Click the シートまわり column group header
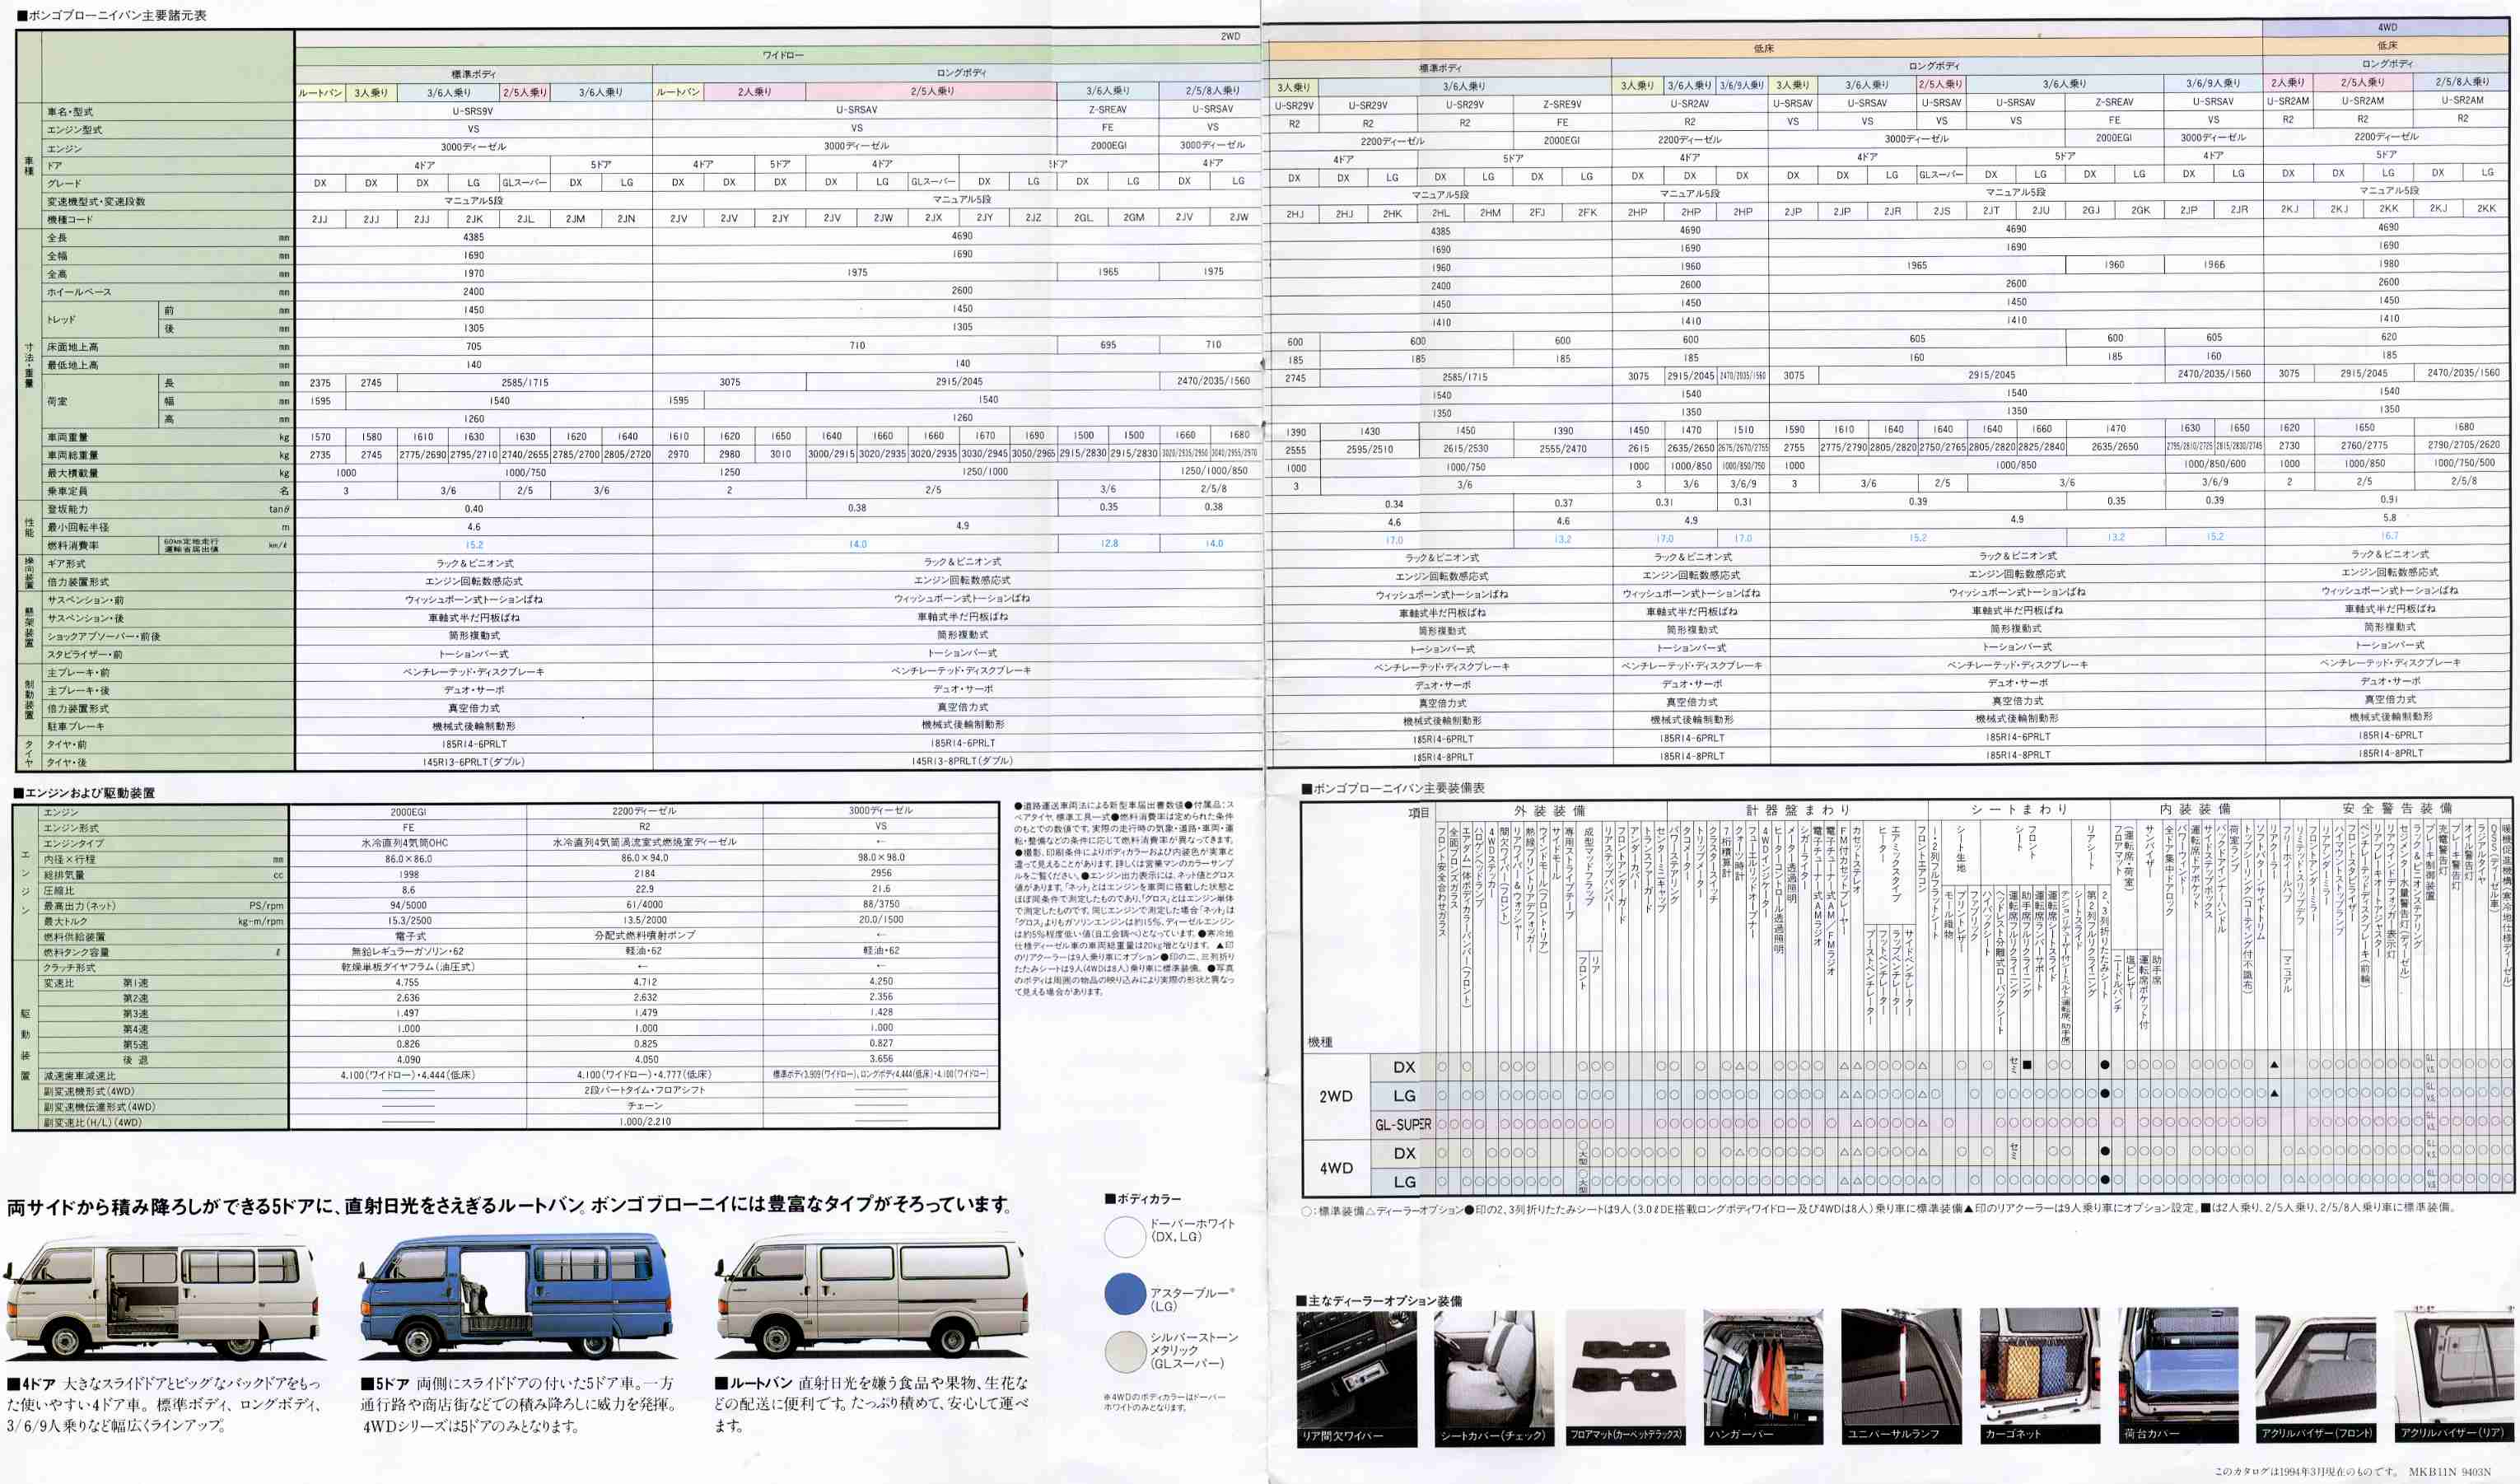This screenshot has width=2520, height=1484. tap(2018, 809)
